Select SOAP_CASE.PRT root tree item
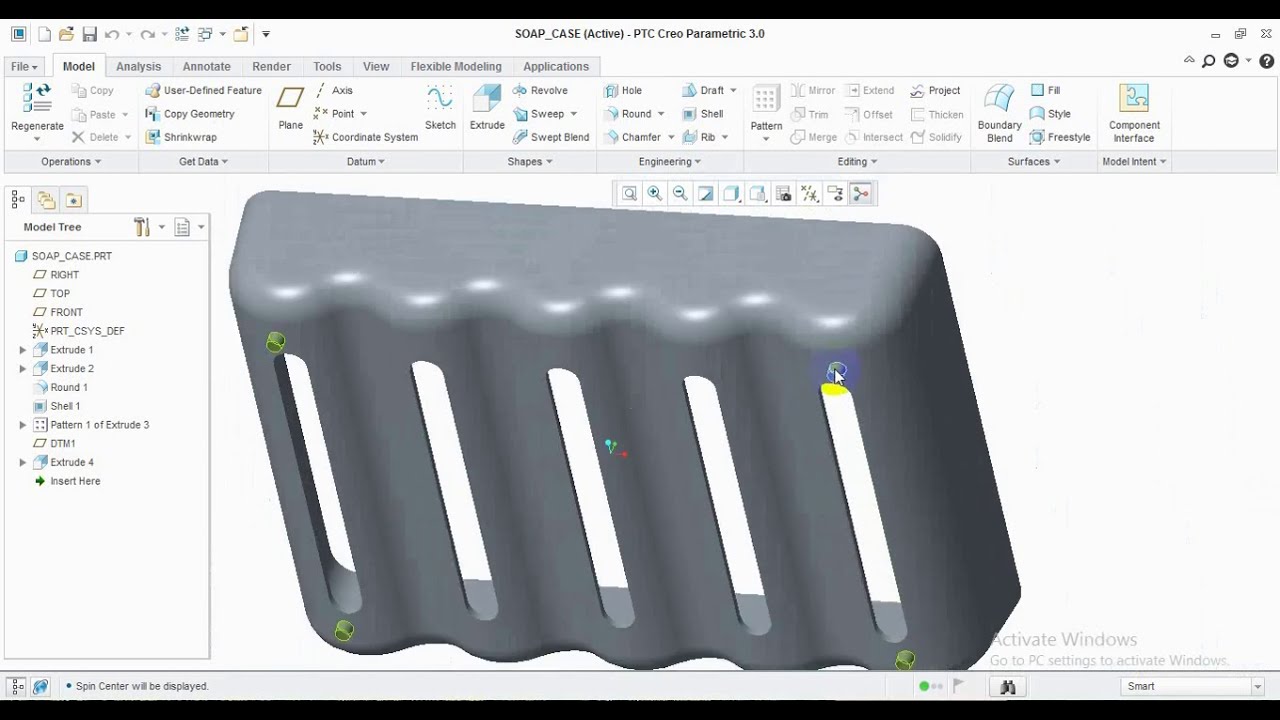1280x720 pixels. (63, 256)
